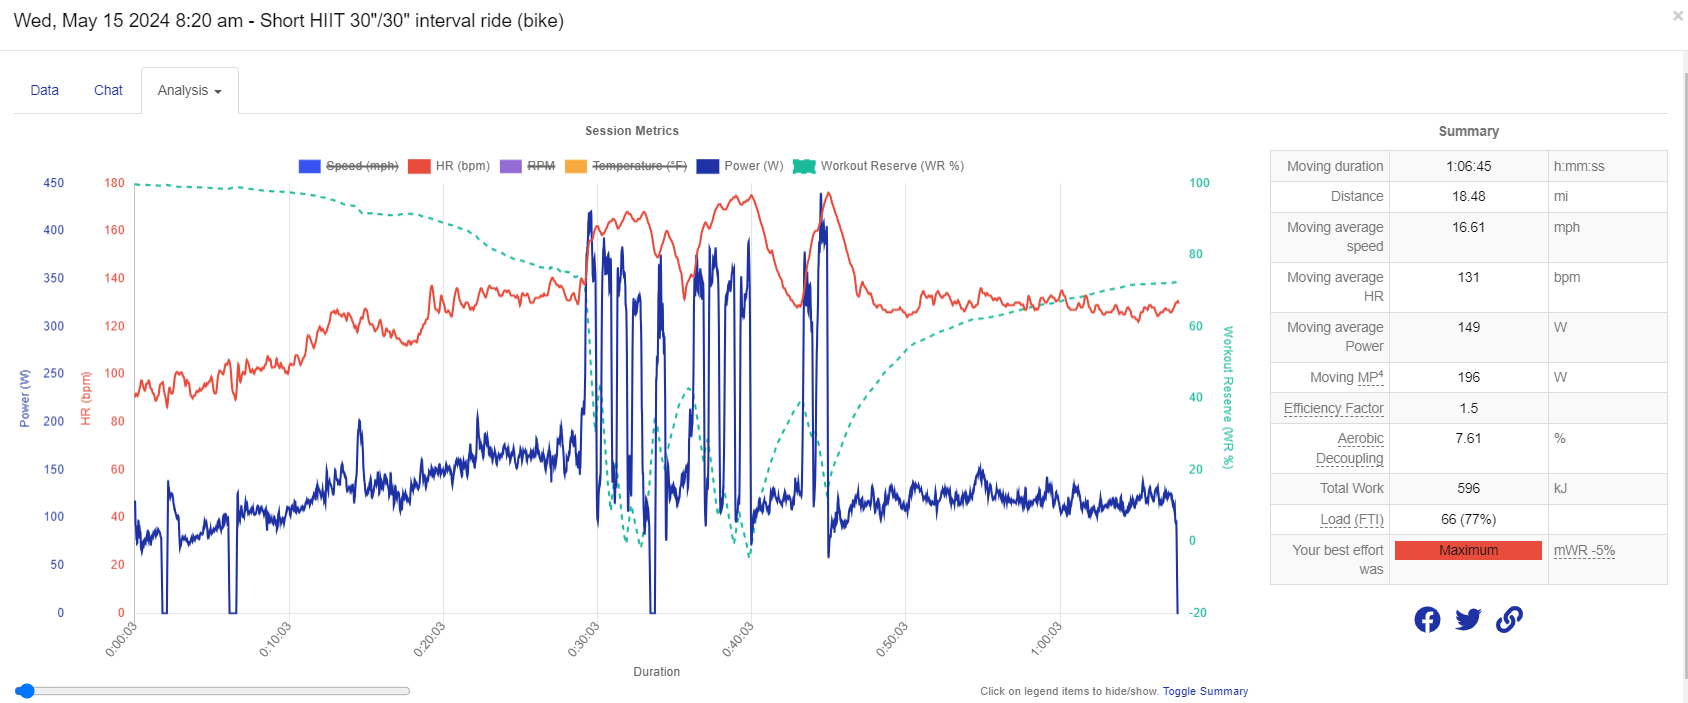Click the red Maximum effort bar
Viewport: 1688px width, 703px height.
point(1467,550)
